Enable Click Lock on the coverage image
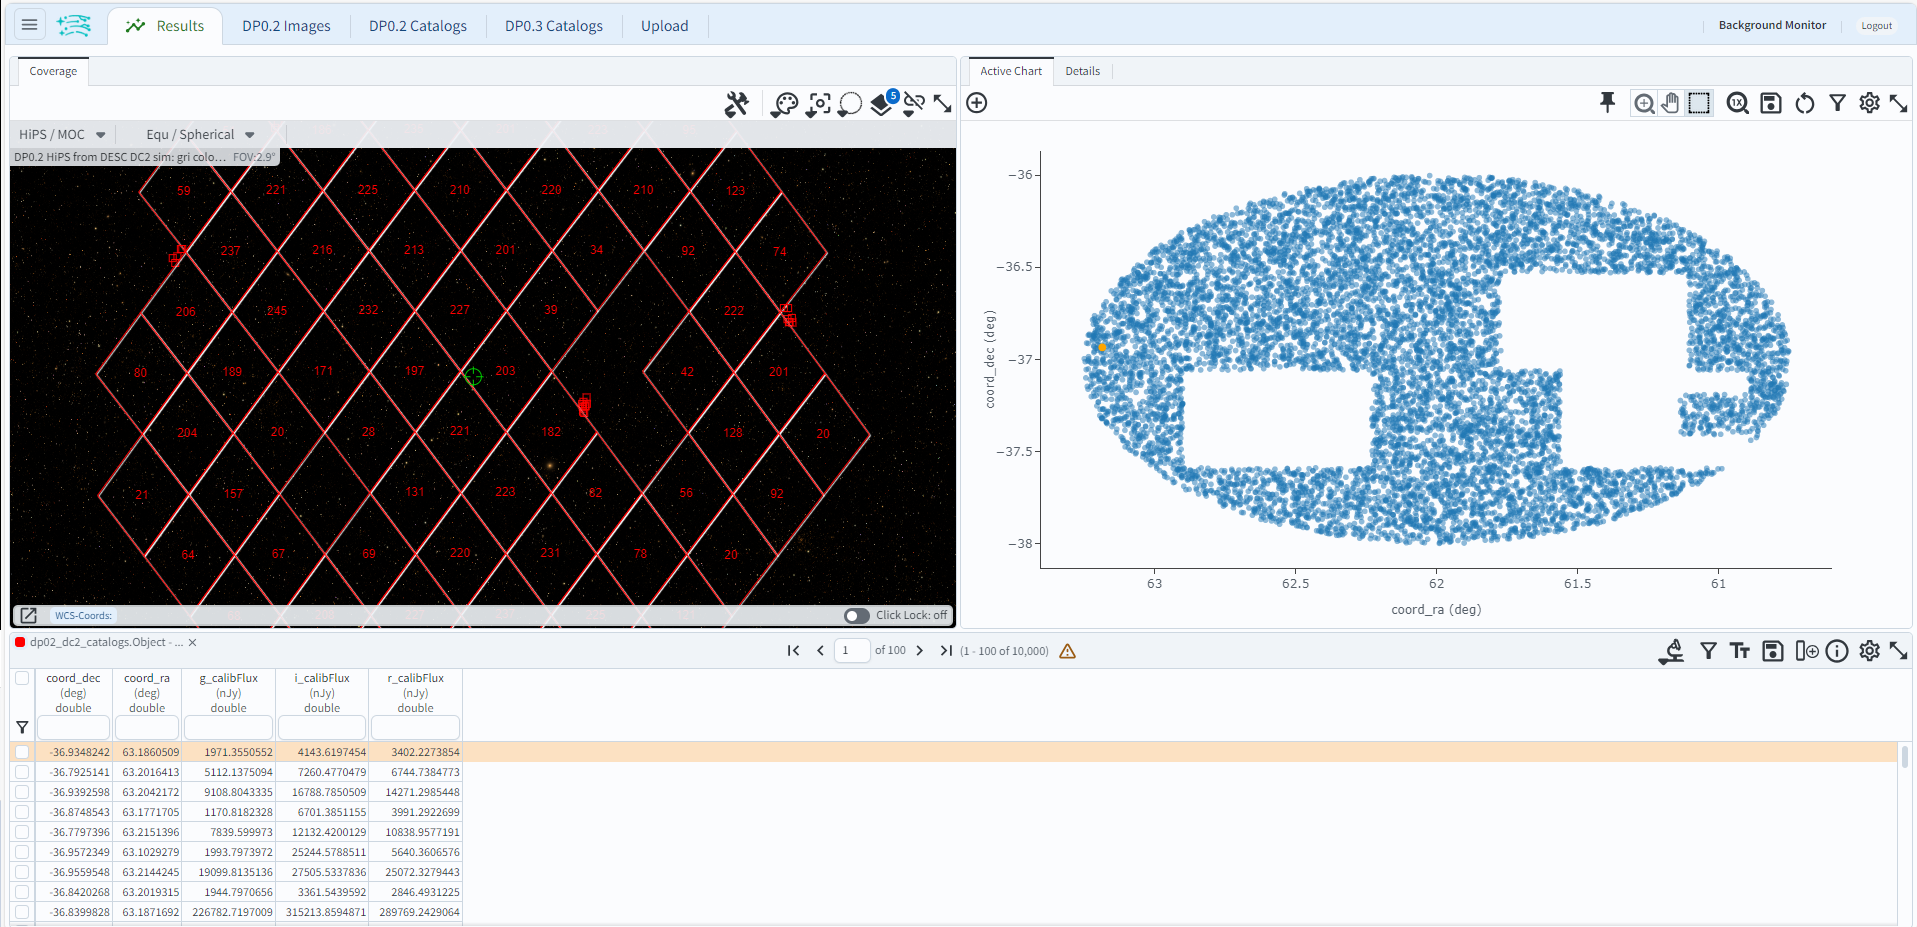Screen dimensions: 1917x927 (857, 615)
